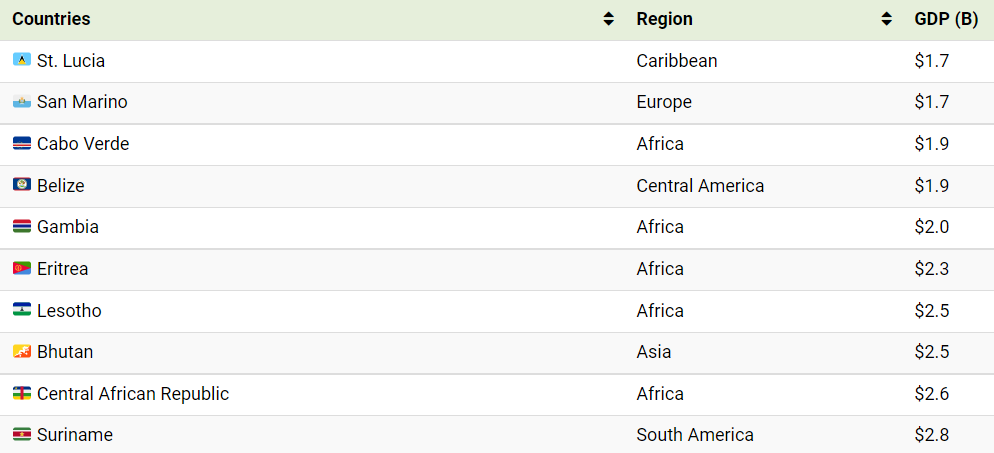Click the Cabo Verde flag icon

(x=22, y=144)
